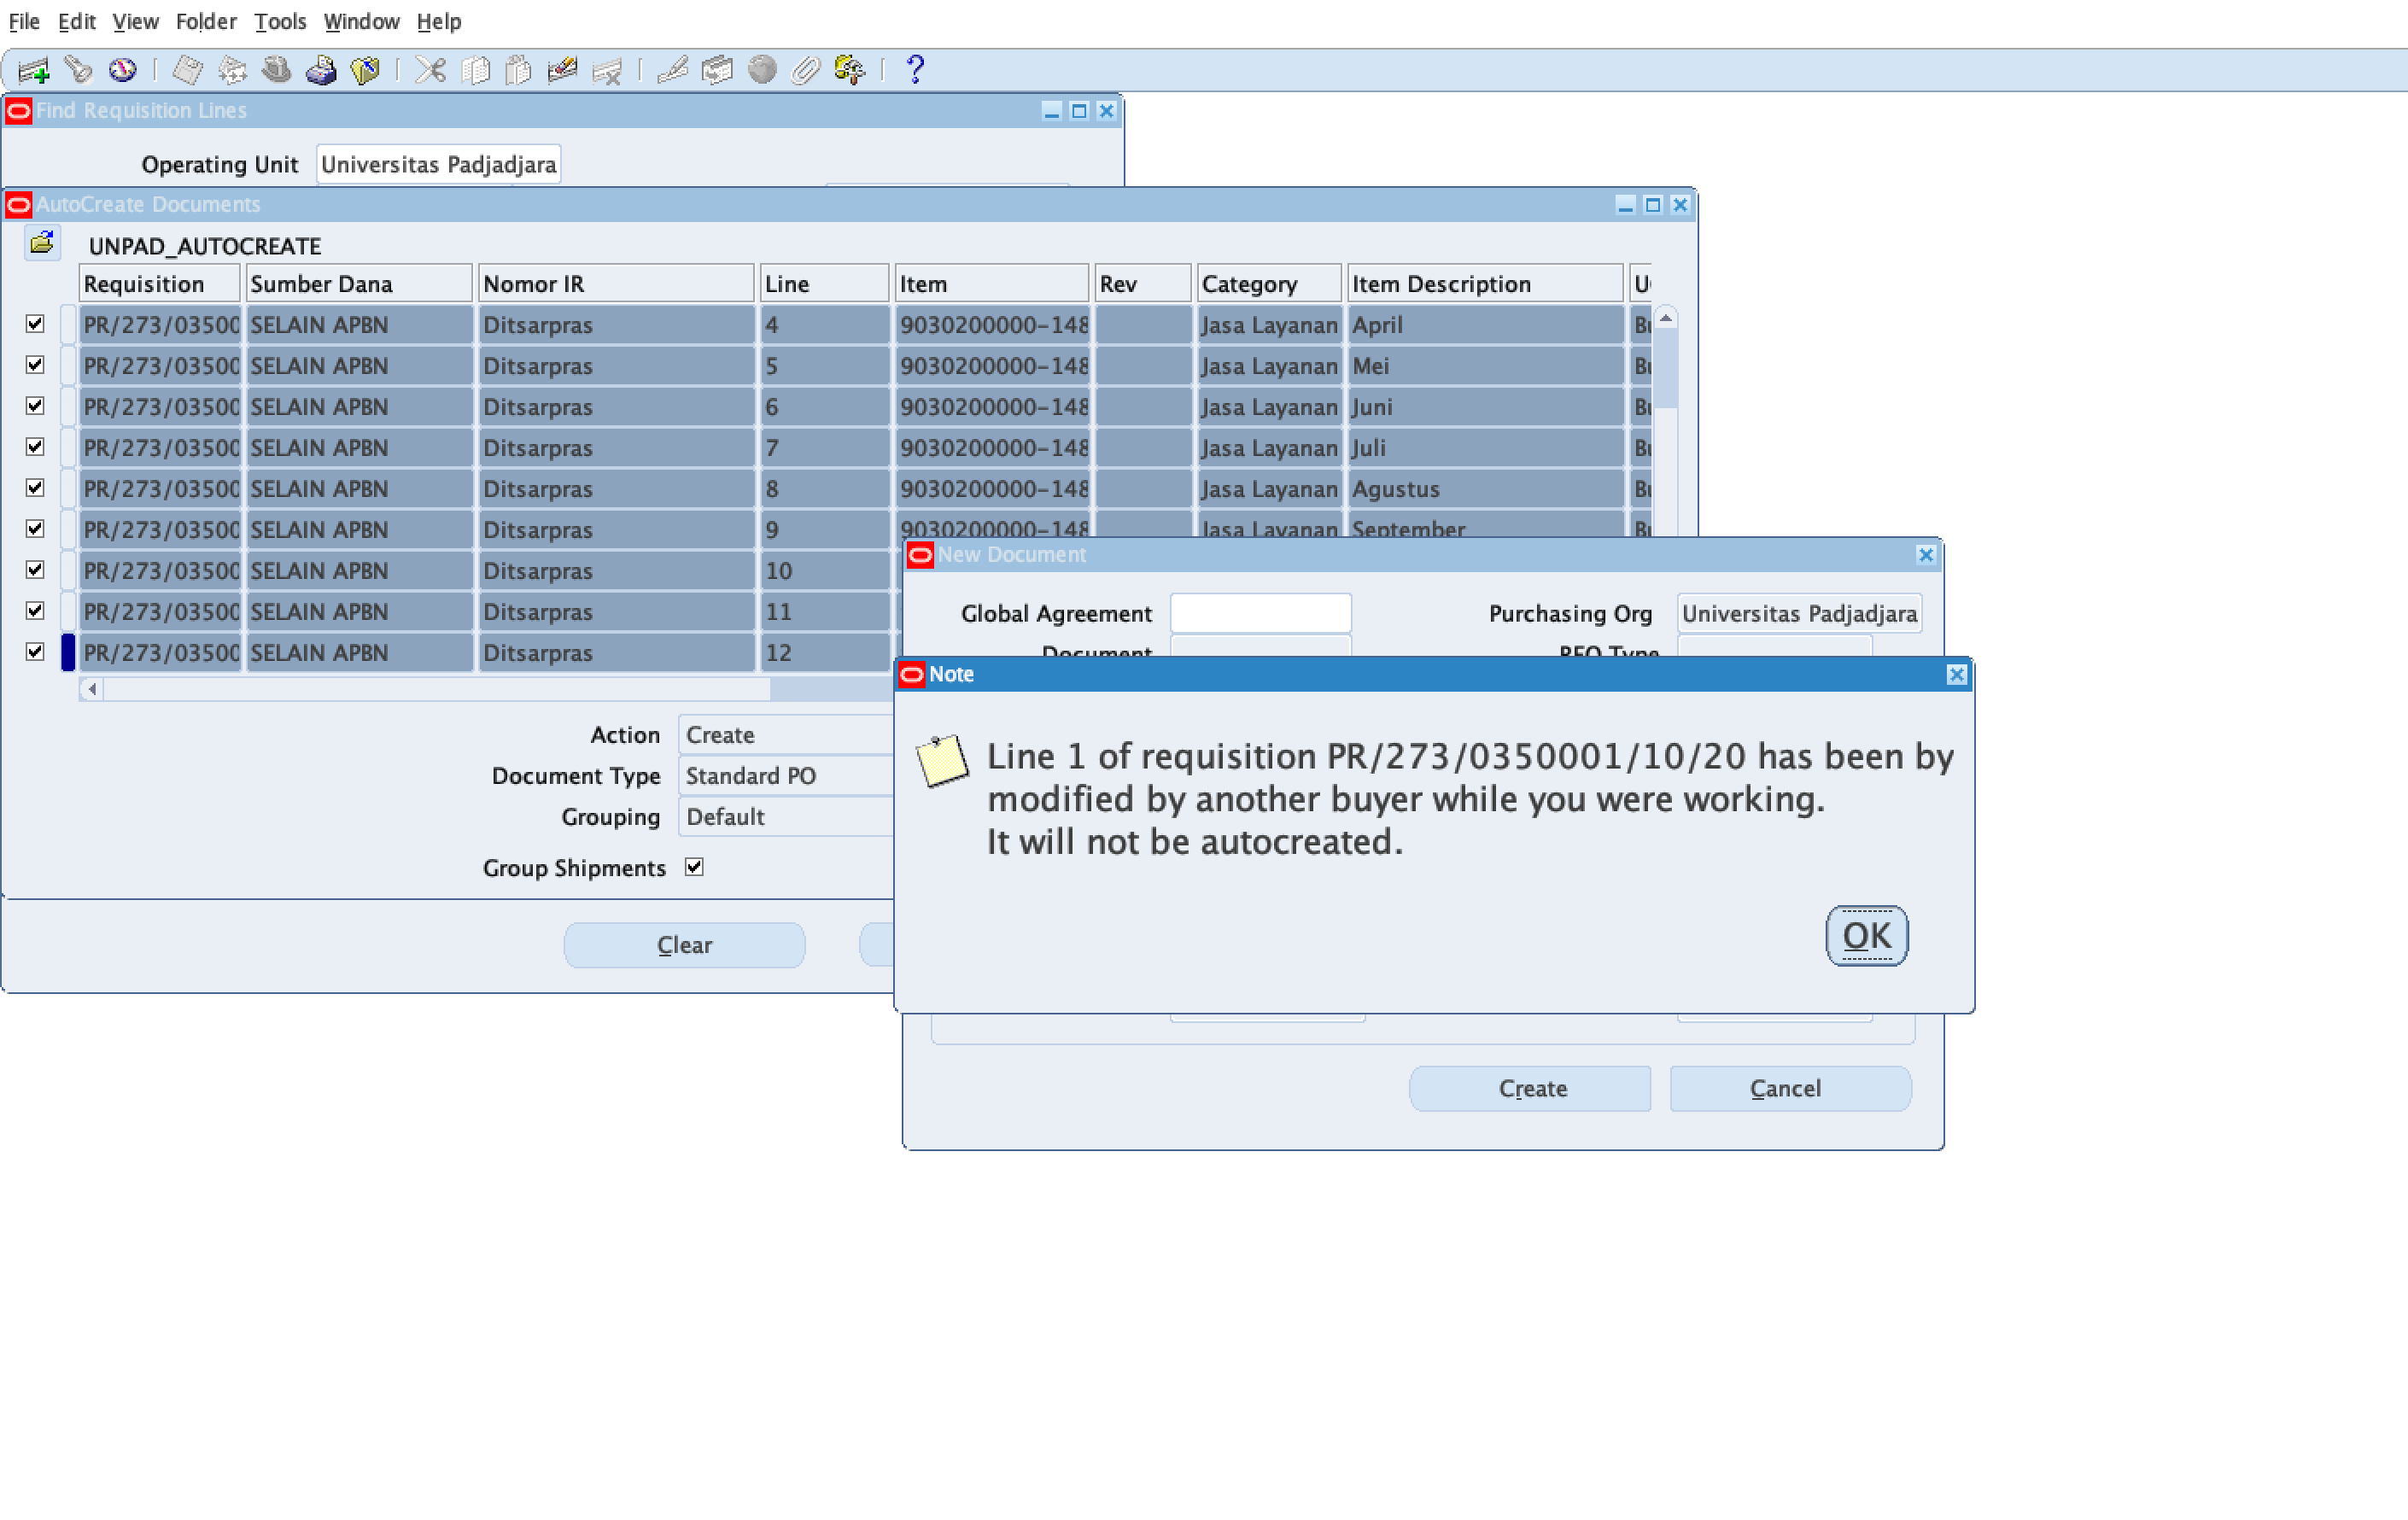Open the Tools menu

280,21
